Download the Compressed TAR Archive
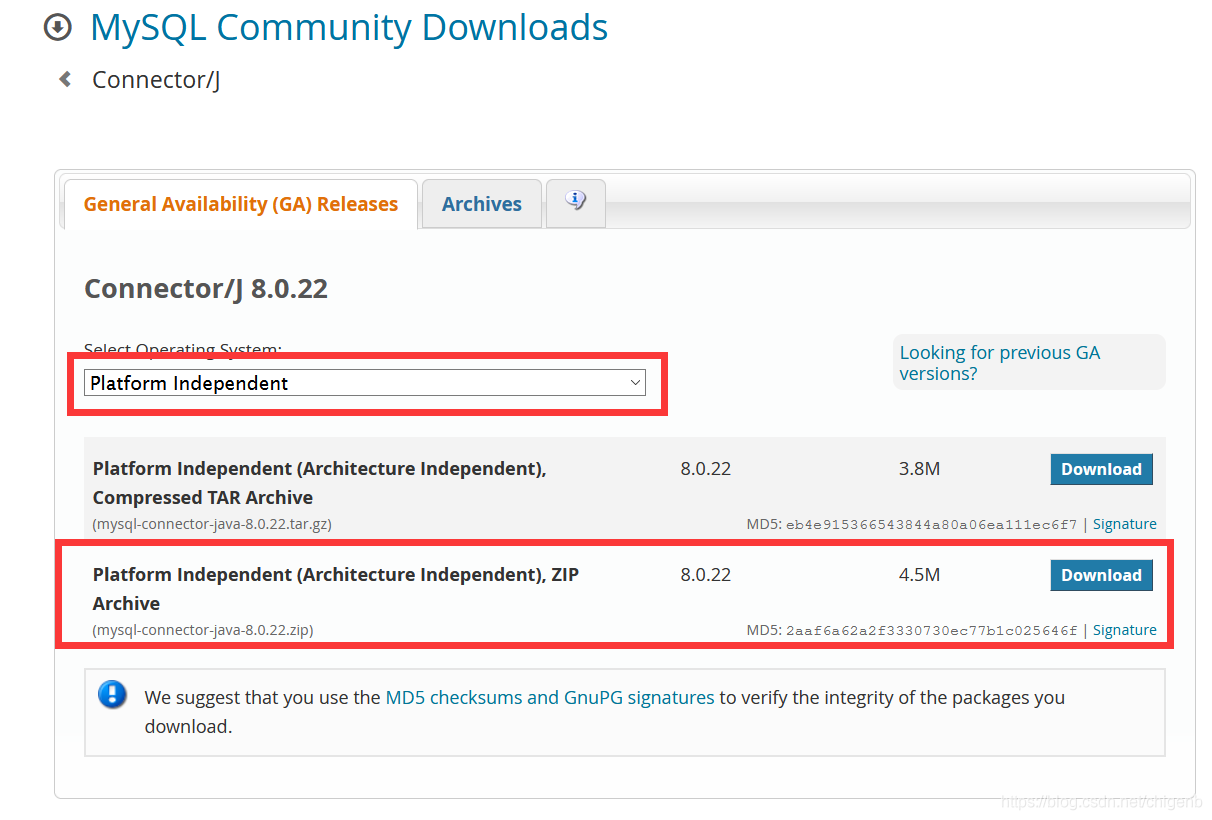Screen dimensions: 1212x820 [x=1101, y=469]
